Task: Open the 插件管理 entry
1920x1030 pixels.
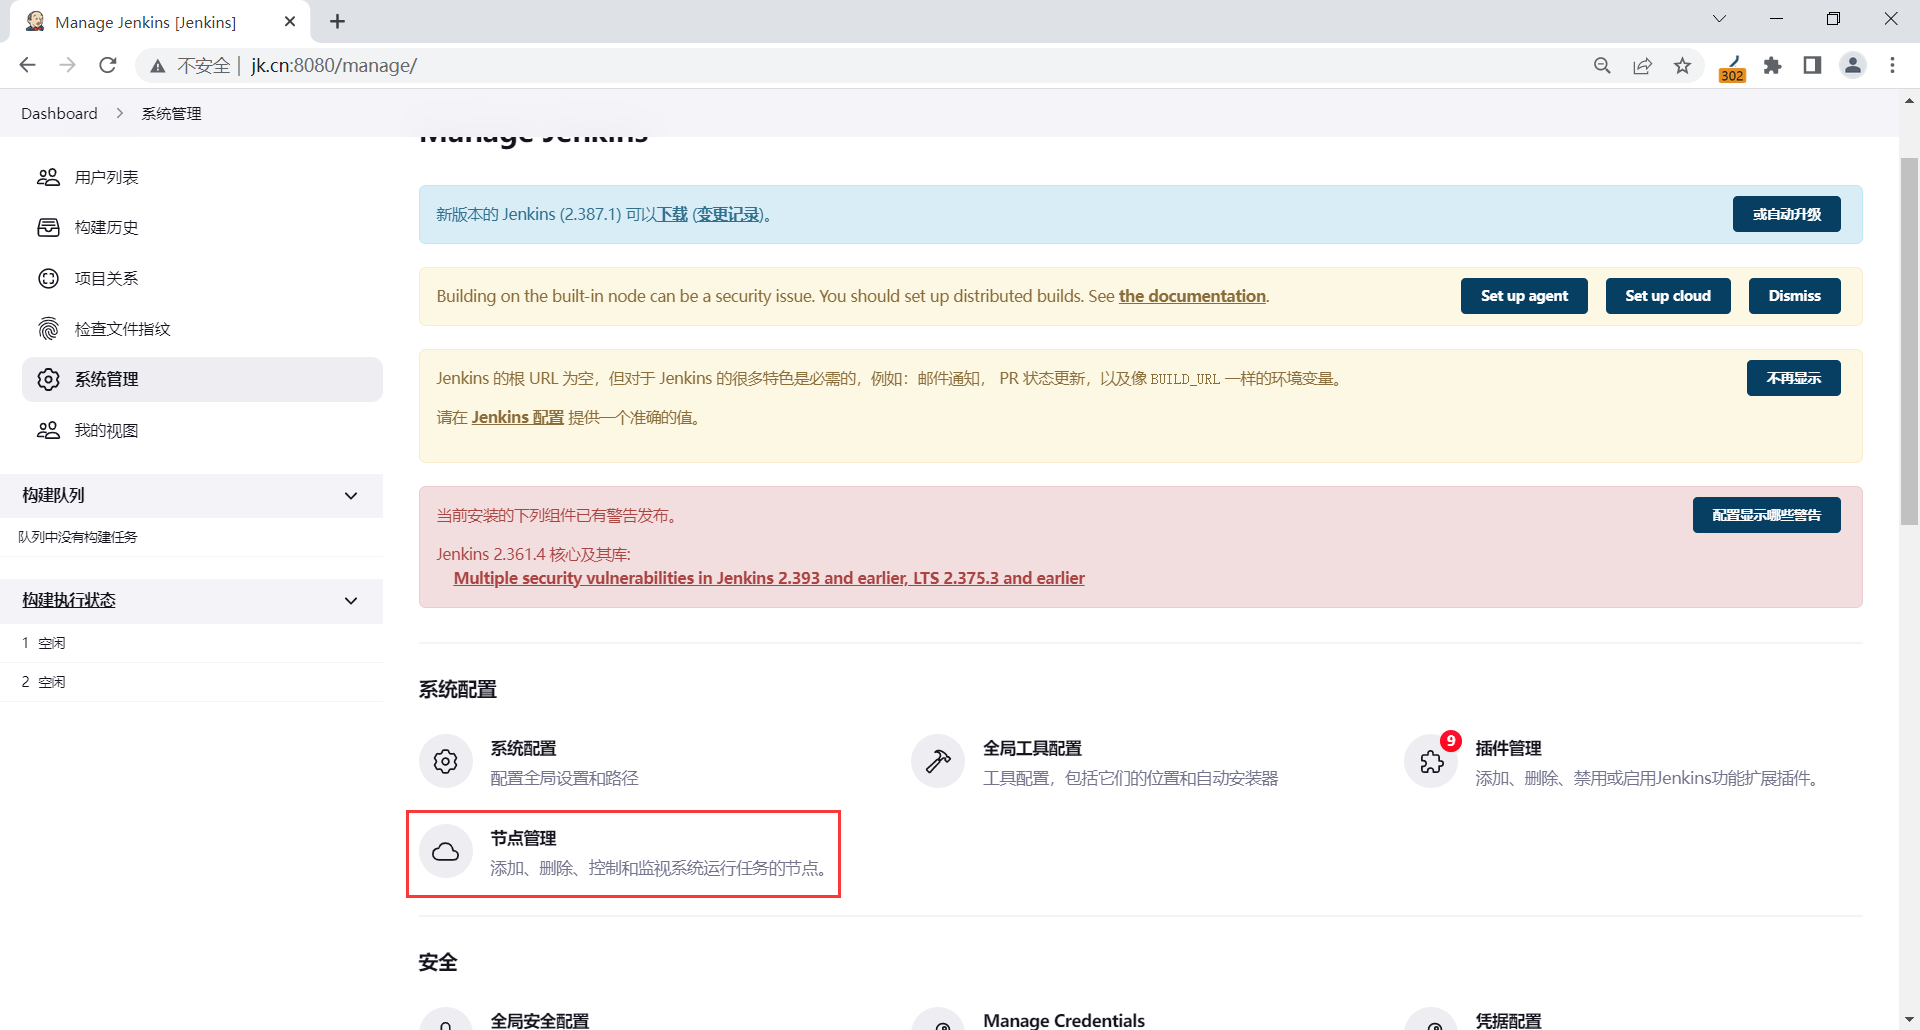Action: 1612,762
